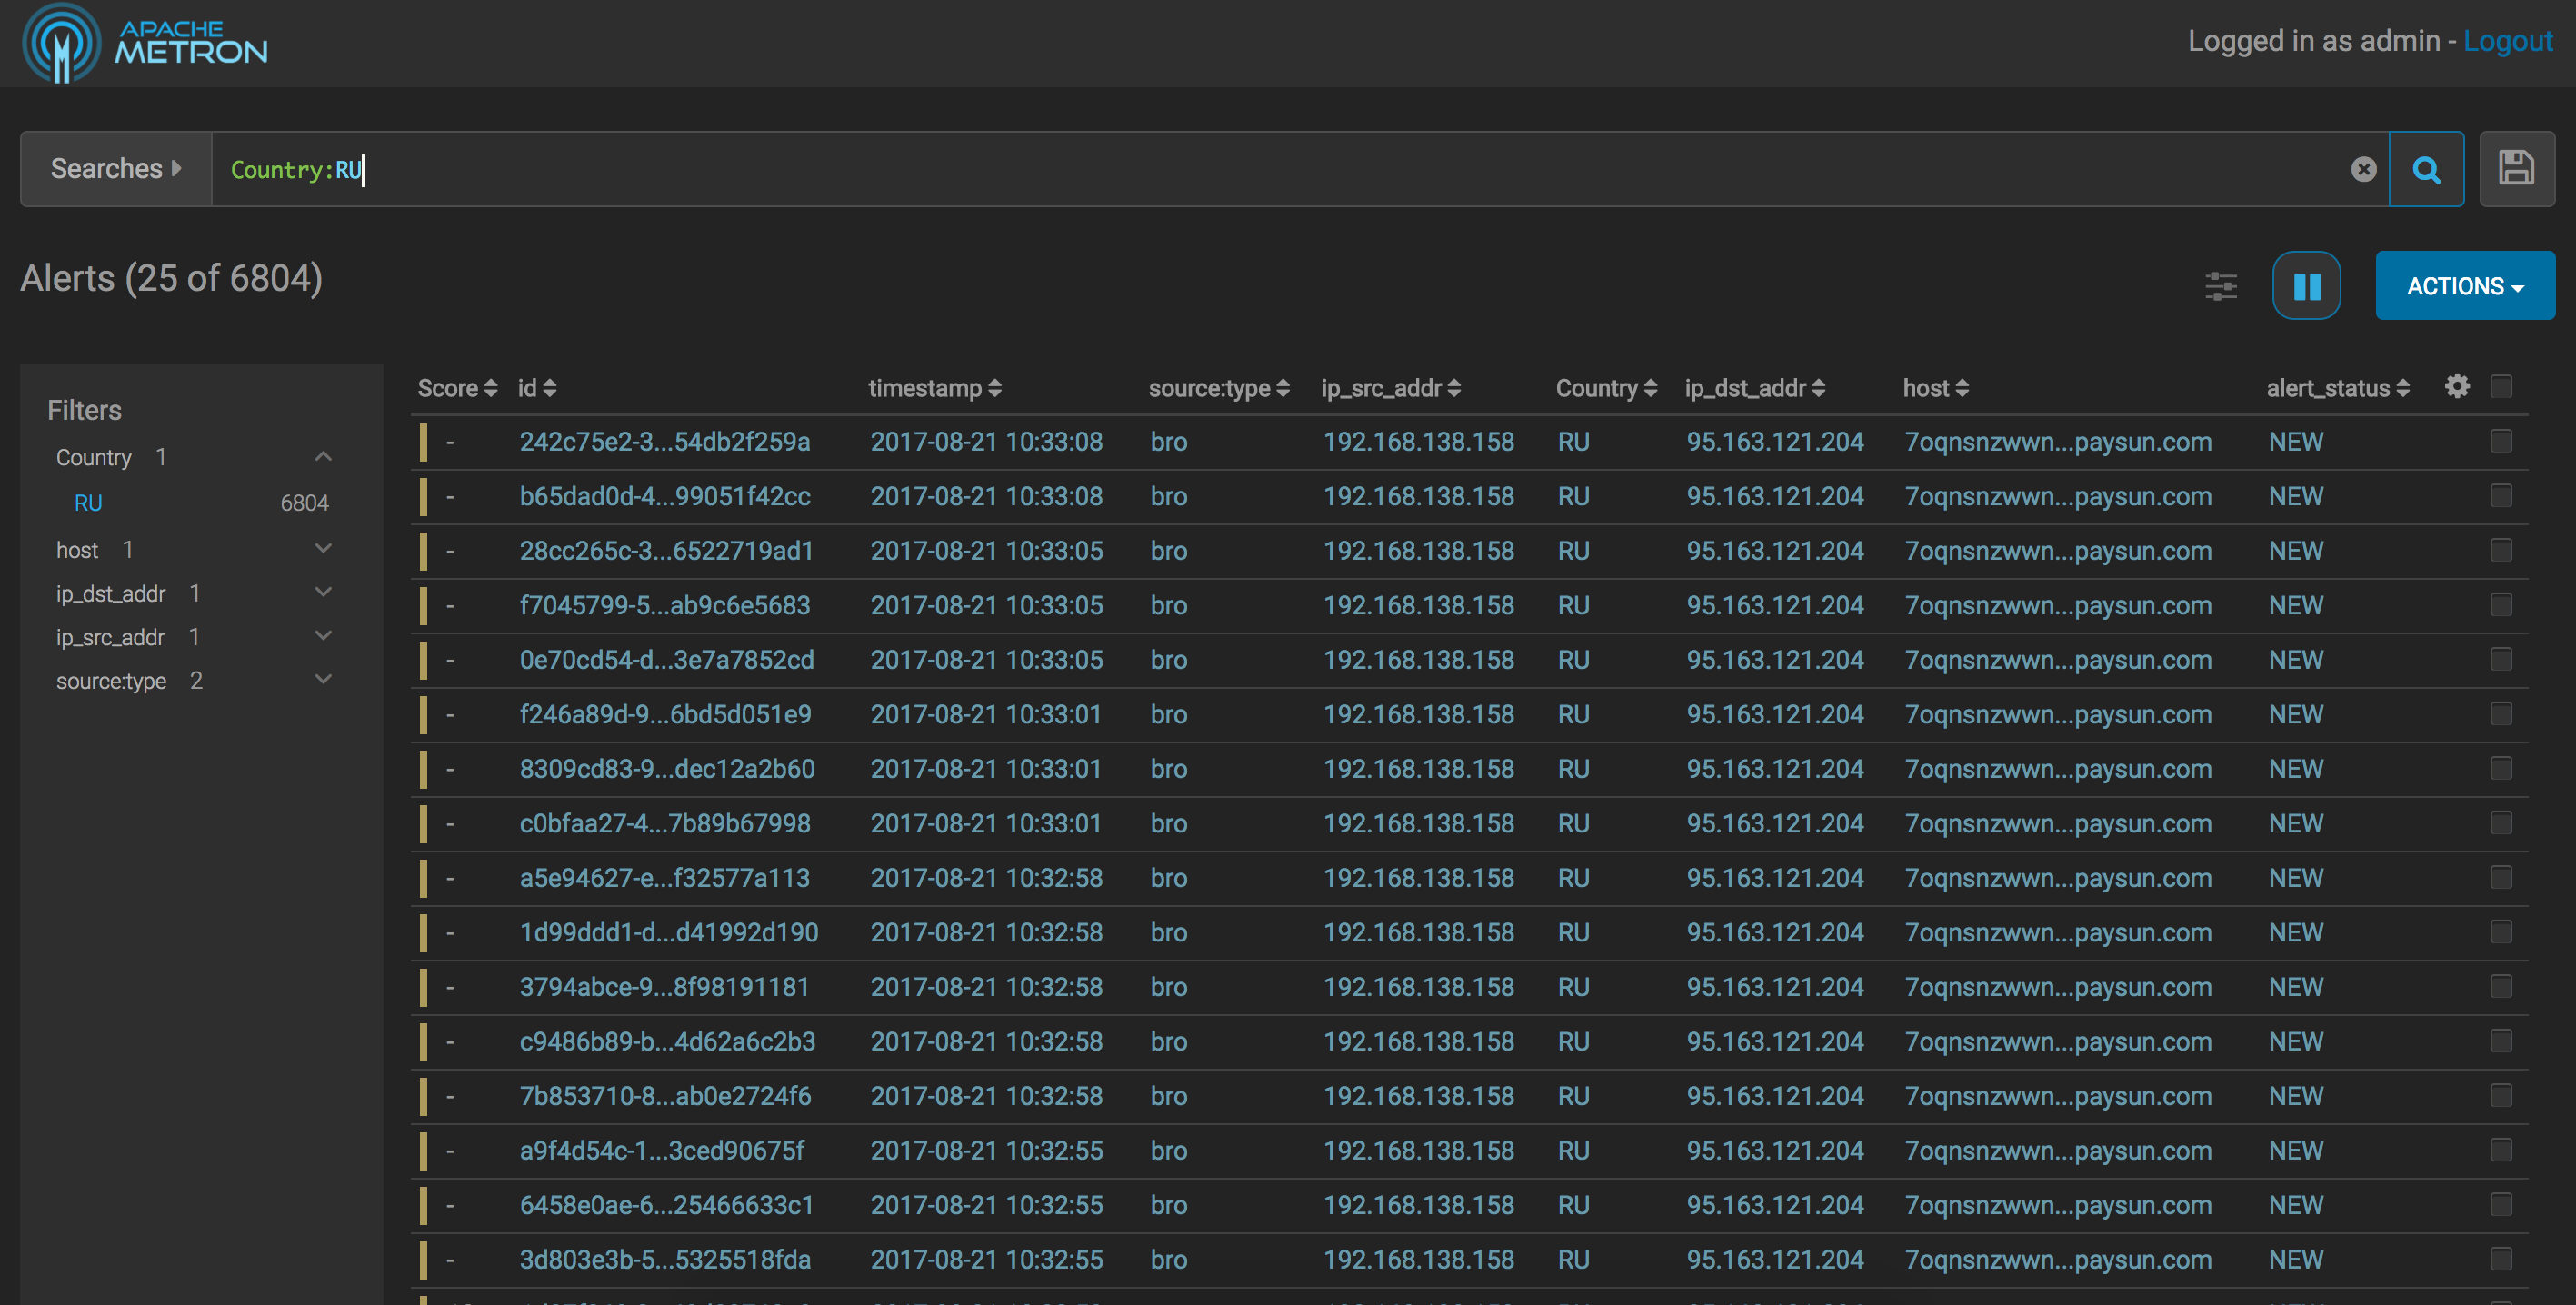The height and width of the screenshot is (1305, 2576).
Task: Click the Logout link
Action: [2508, 41]
